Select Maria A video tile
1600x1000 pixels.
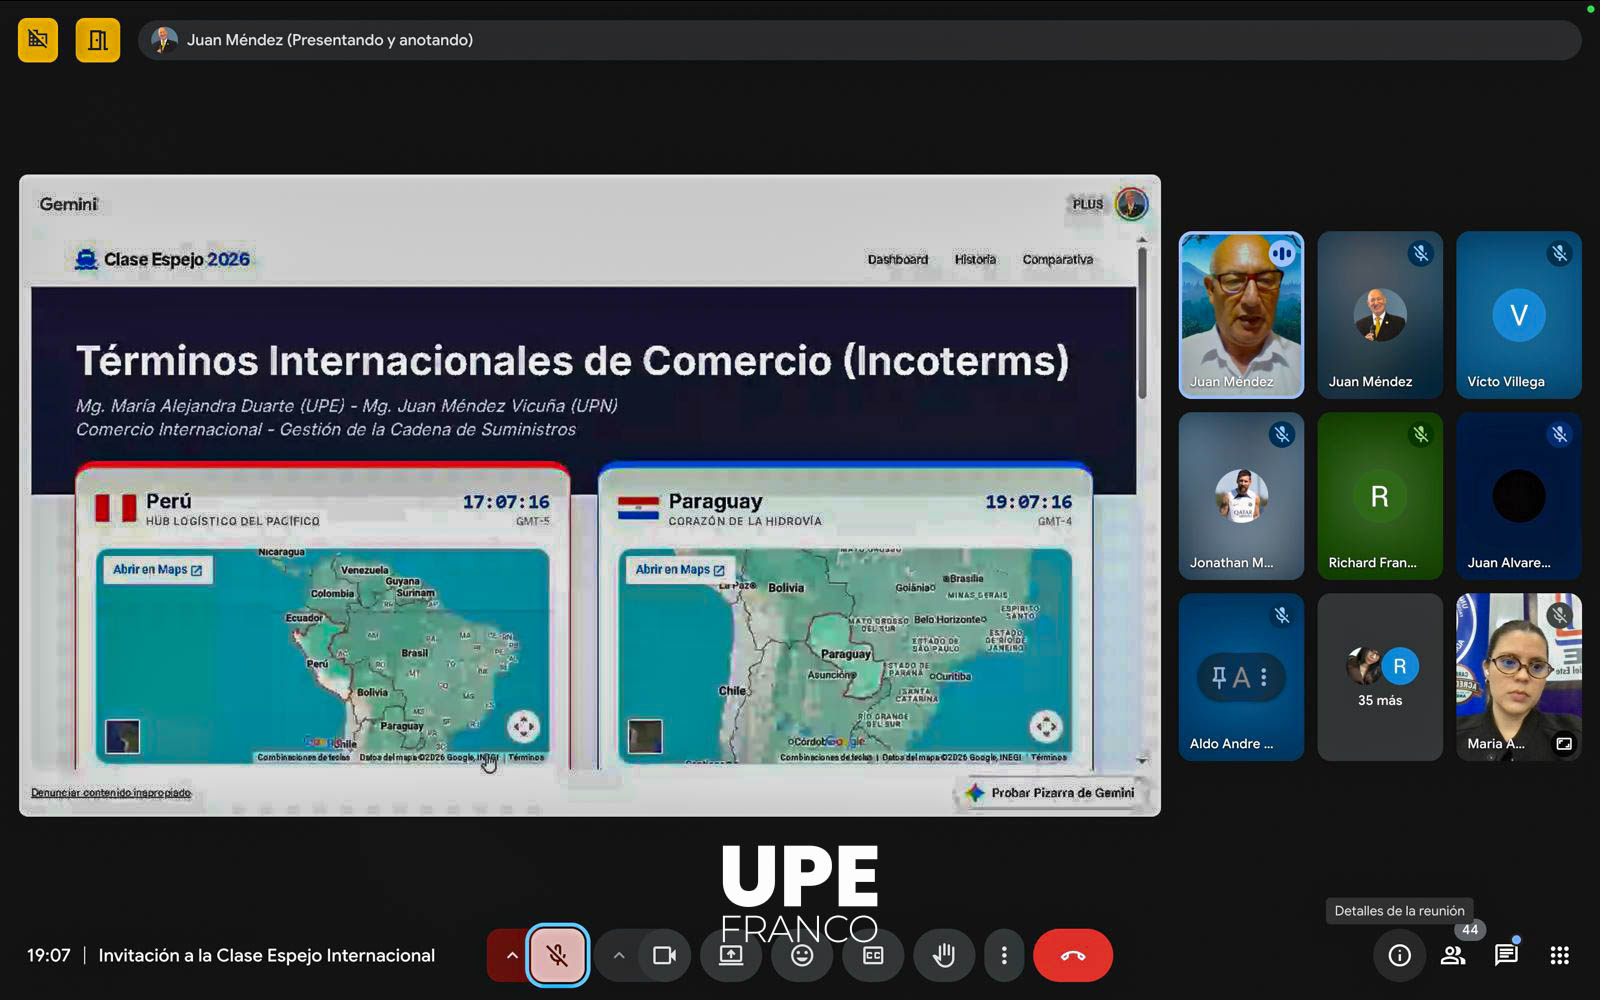(1519, 677)
